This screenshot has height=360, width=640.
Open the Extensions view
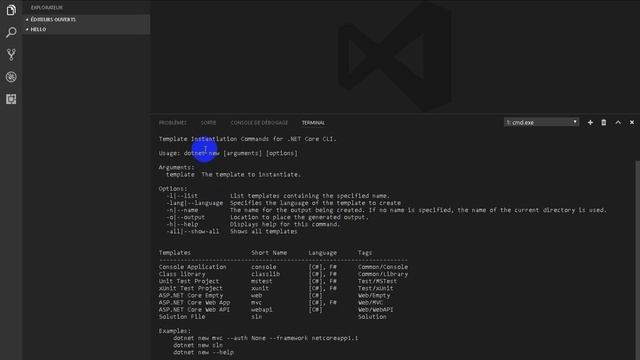pos(11,99)
